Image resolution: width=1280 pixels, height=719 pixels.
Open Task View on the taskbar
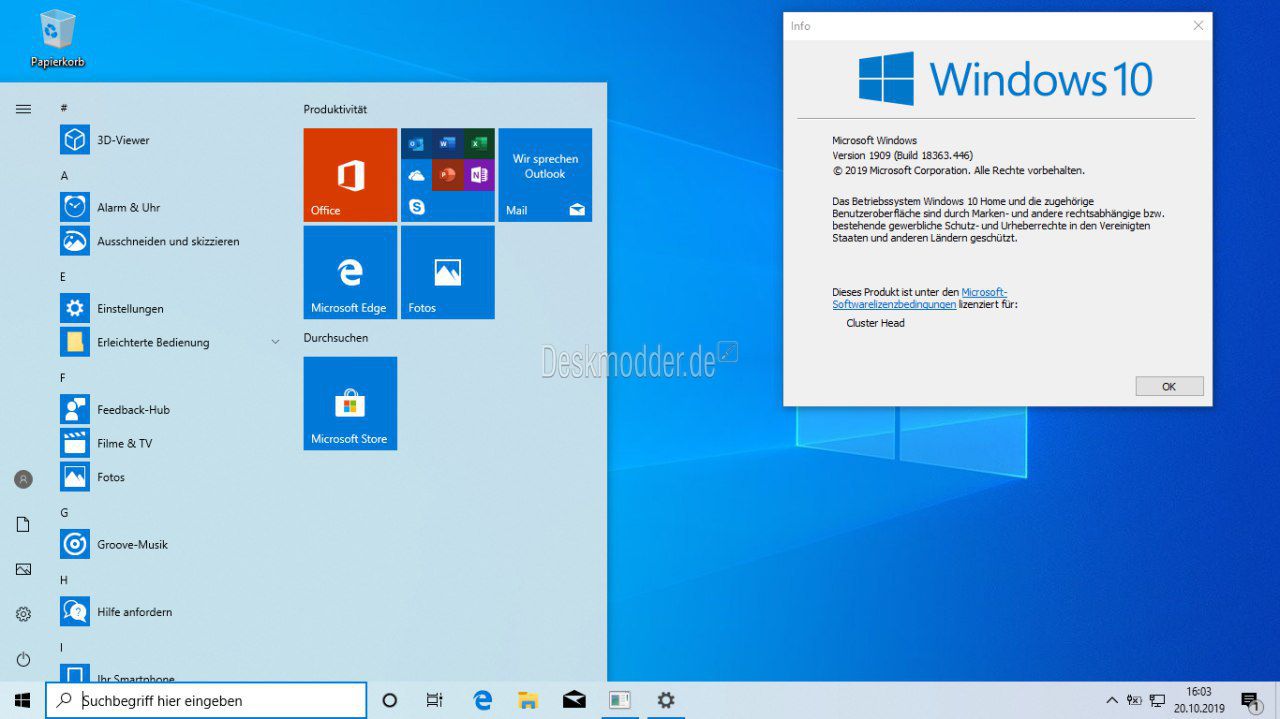[434, 700]
